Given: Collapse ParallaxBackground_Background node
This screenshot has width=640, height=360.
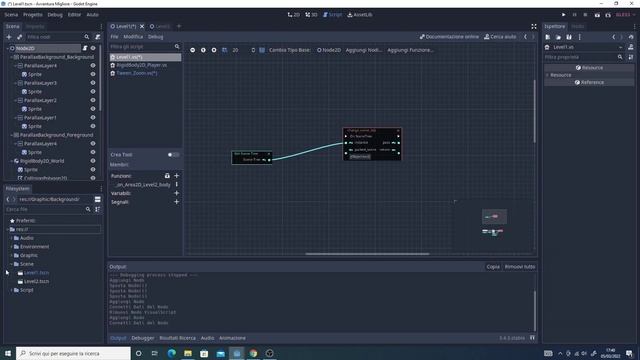Looking at the screenshot, I should pyautogui.click(x=11, y=57).
